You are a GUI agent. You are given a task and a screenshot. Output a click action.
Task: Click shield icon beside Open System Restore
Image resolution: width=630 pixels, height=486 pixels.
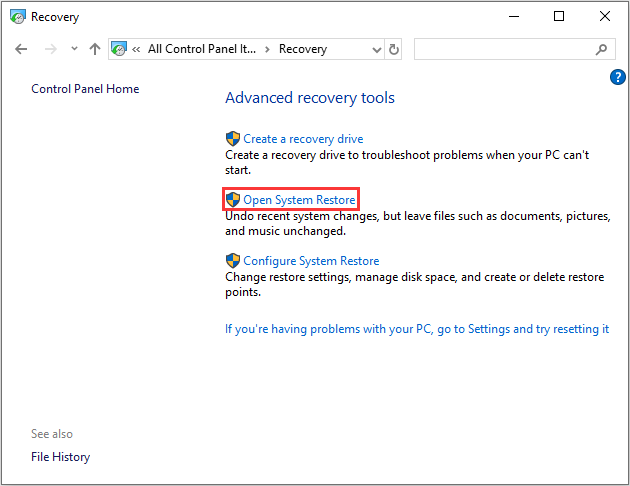click(233, 200)
